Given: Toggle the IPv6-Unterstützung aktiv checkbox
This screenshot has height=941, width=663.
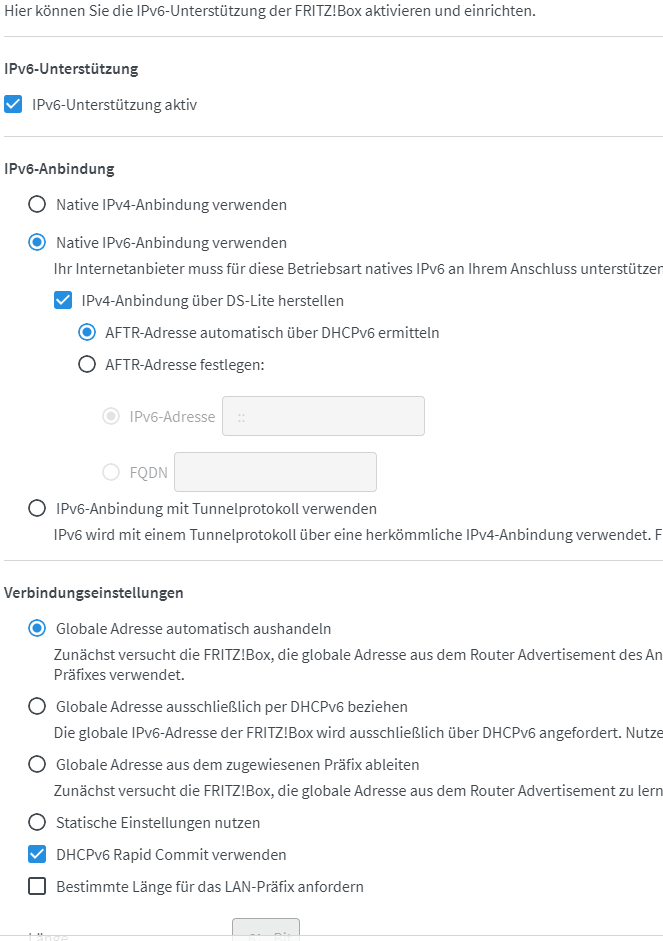Looking at the screenshot, I should click(x=13, y=104).
